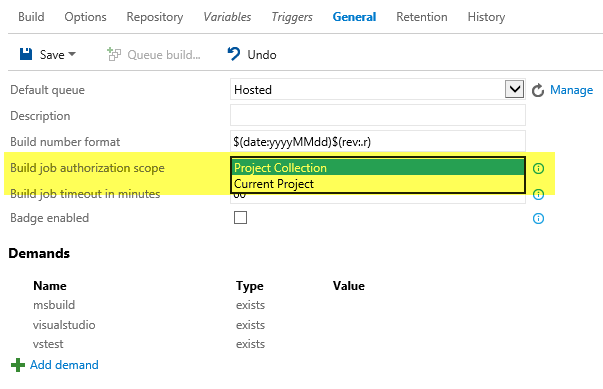Show info for Badge enabled
The height and width of the screenshot is (389, 603).
538,218
